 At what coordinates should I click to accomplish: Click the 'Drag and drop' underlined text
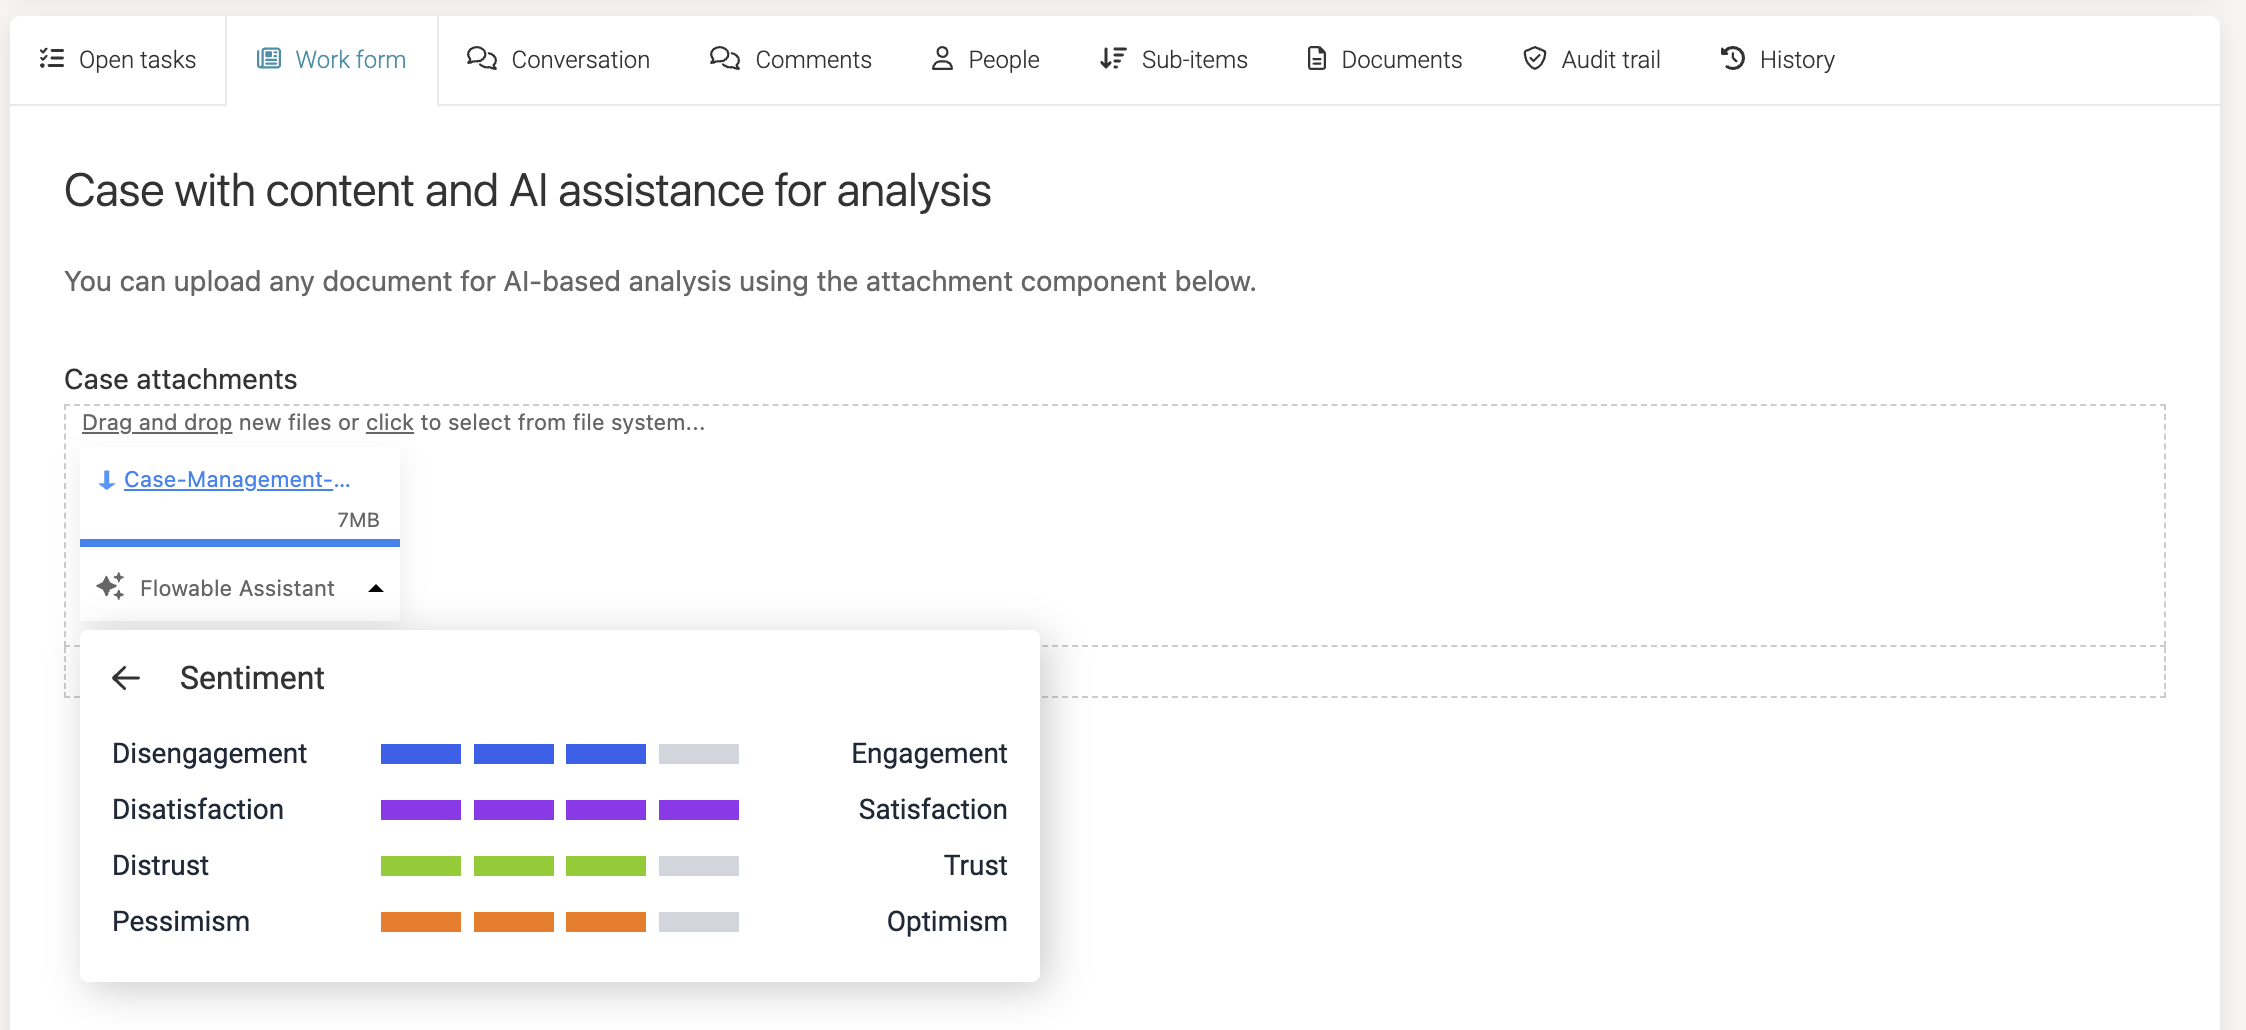pos(157,423)
